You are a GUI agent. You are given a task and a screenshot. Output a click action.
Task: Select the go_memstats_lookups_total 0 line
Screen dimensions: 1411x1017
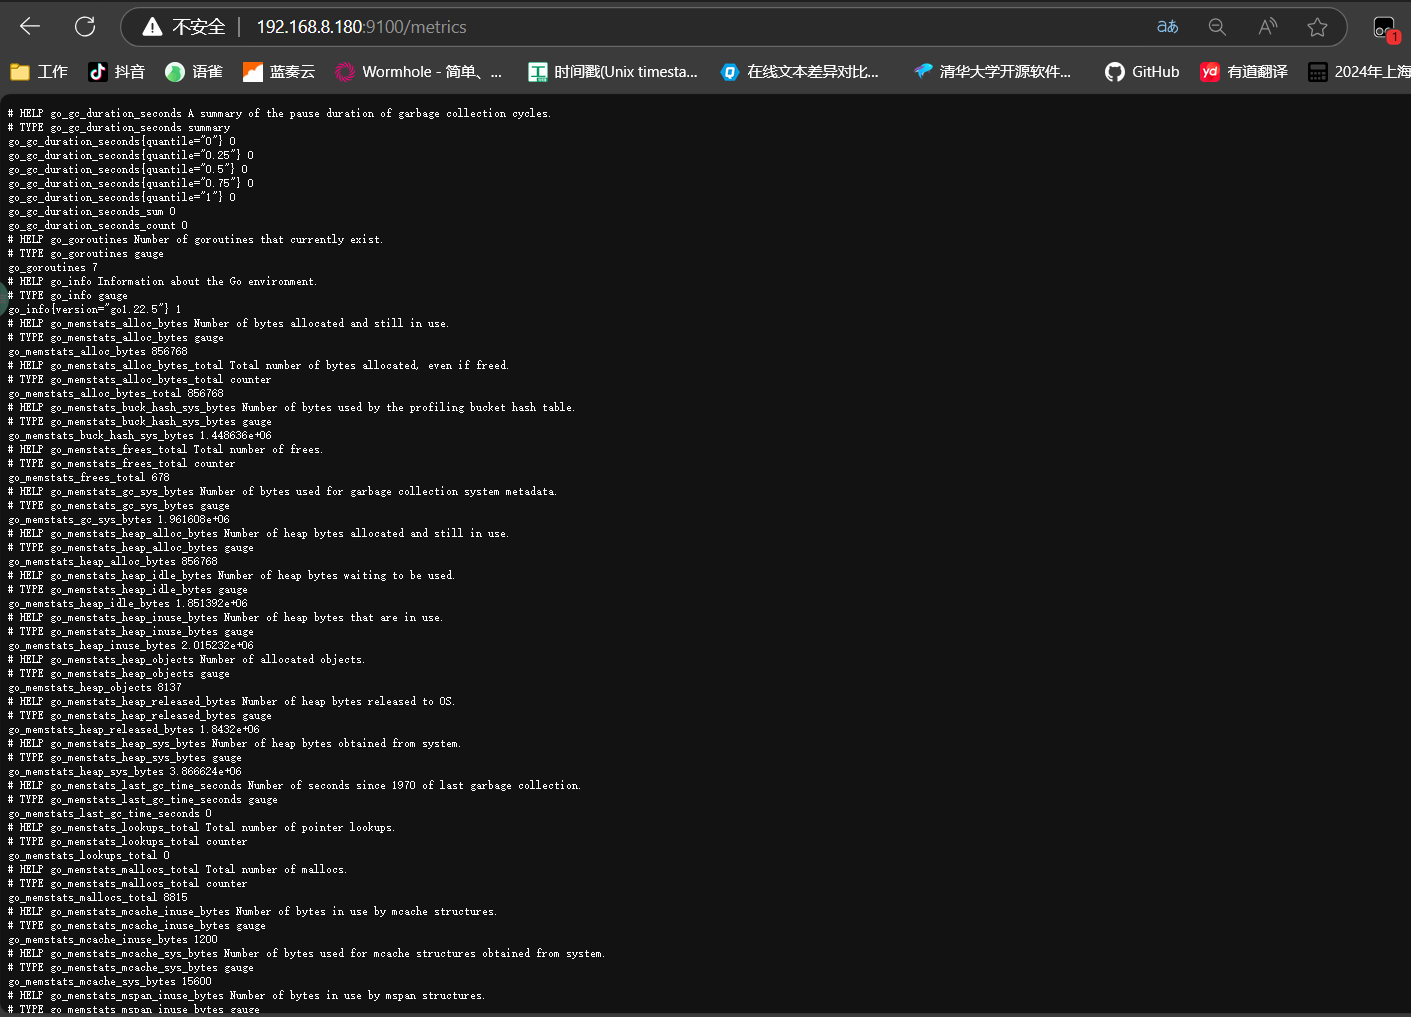tap(89, 856)
